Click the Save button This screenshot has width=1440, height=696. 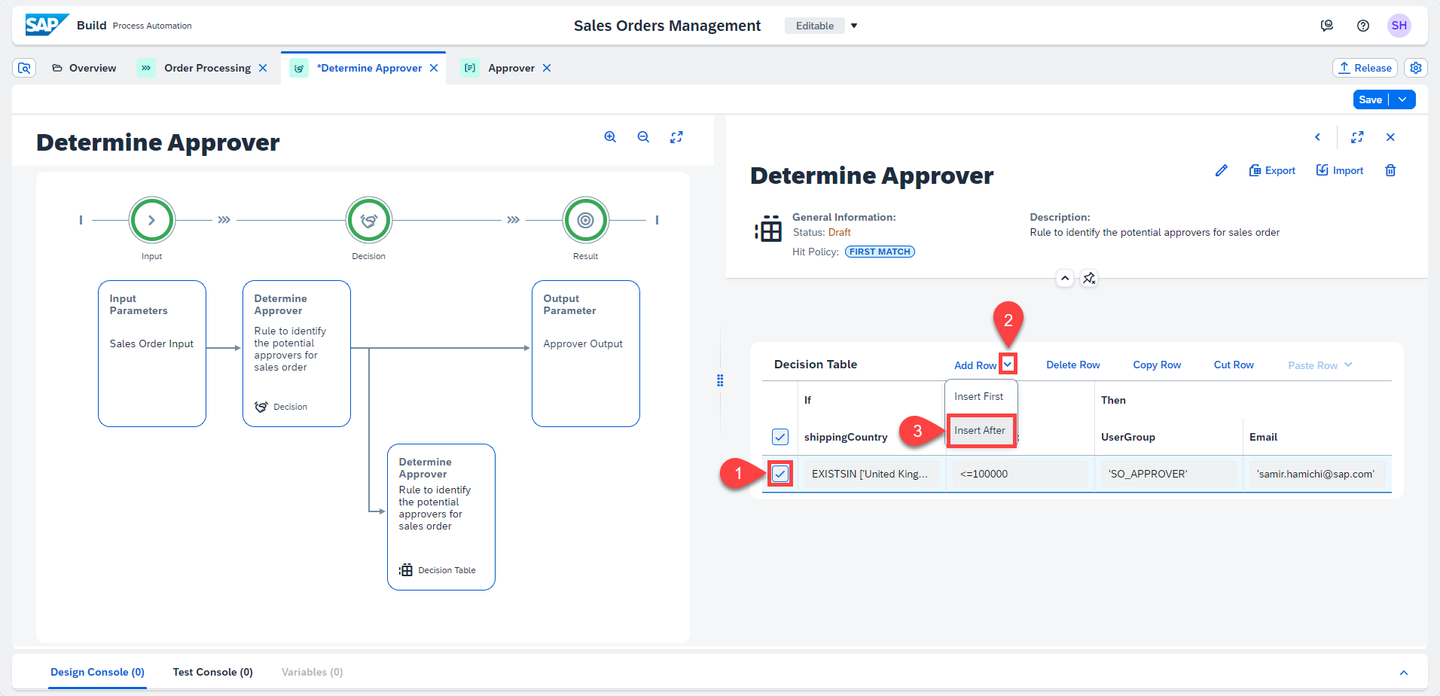(x=1372, y=99)
